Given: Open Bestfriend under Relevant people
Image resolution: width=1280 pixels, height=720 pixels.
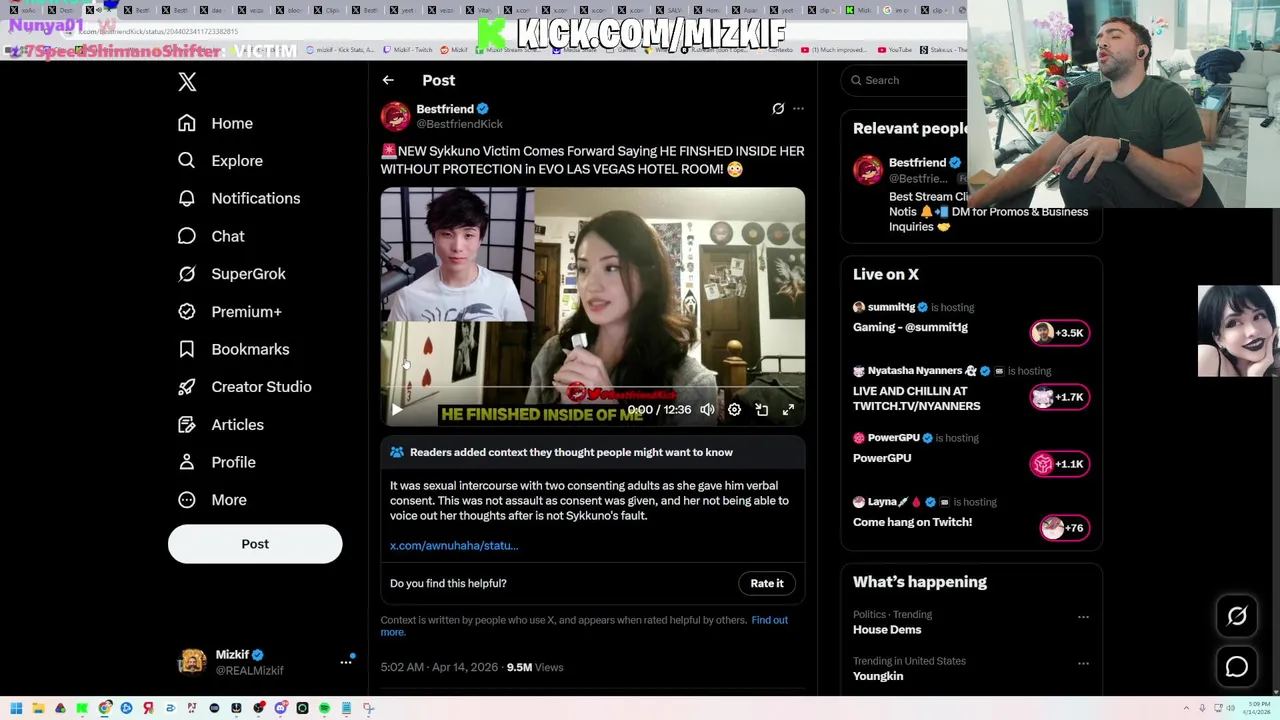Looking at the screenshot, I should (x=917, y=163).
